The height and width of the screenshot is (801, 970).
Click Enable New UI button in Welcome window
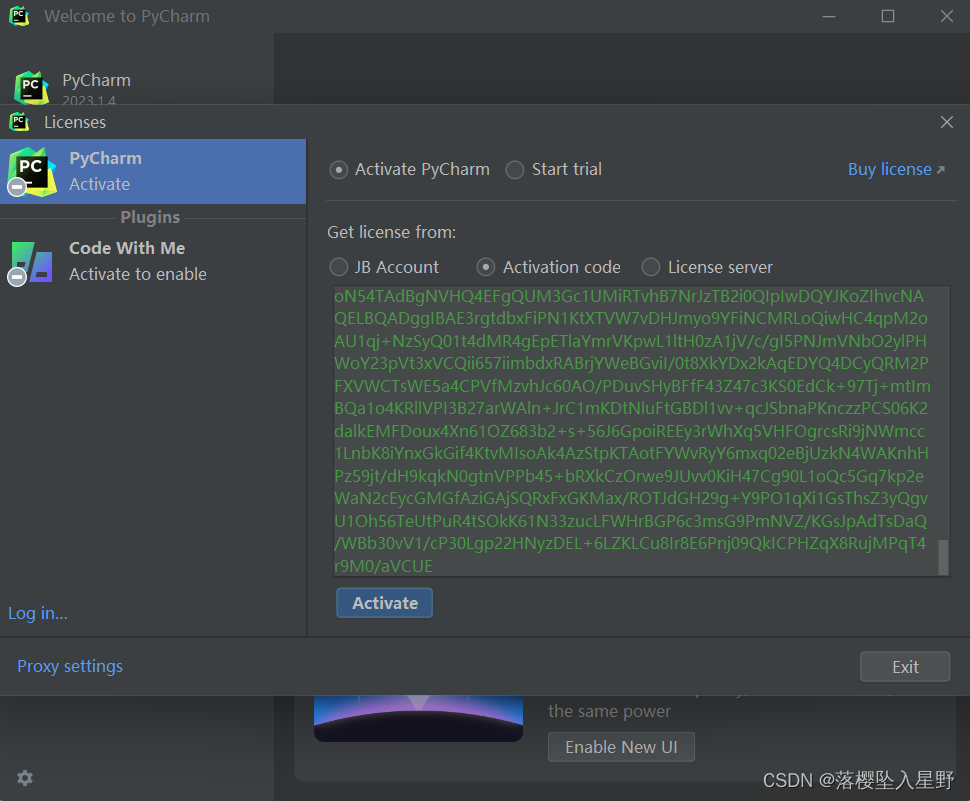[621, 747]
